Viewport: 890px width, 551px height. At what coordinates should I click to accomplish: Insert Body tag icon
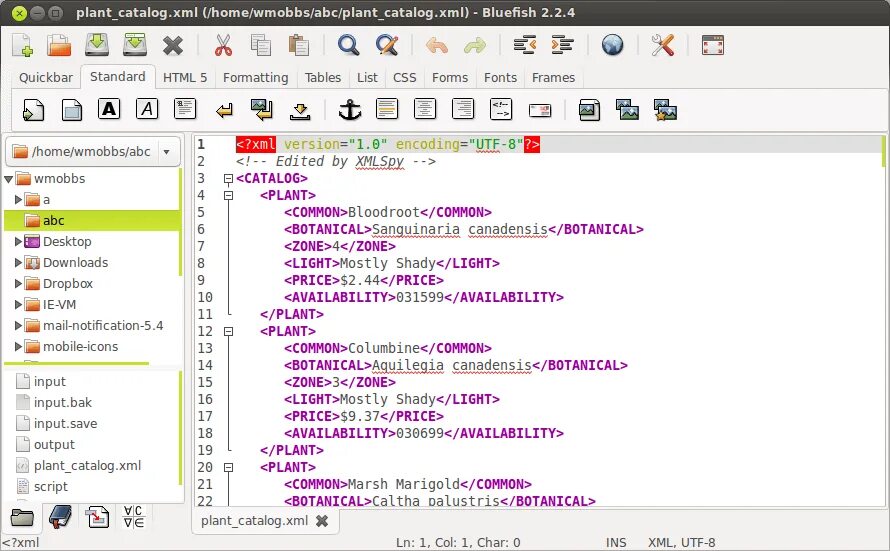72,110
